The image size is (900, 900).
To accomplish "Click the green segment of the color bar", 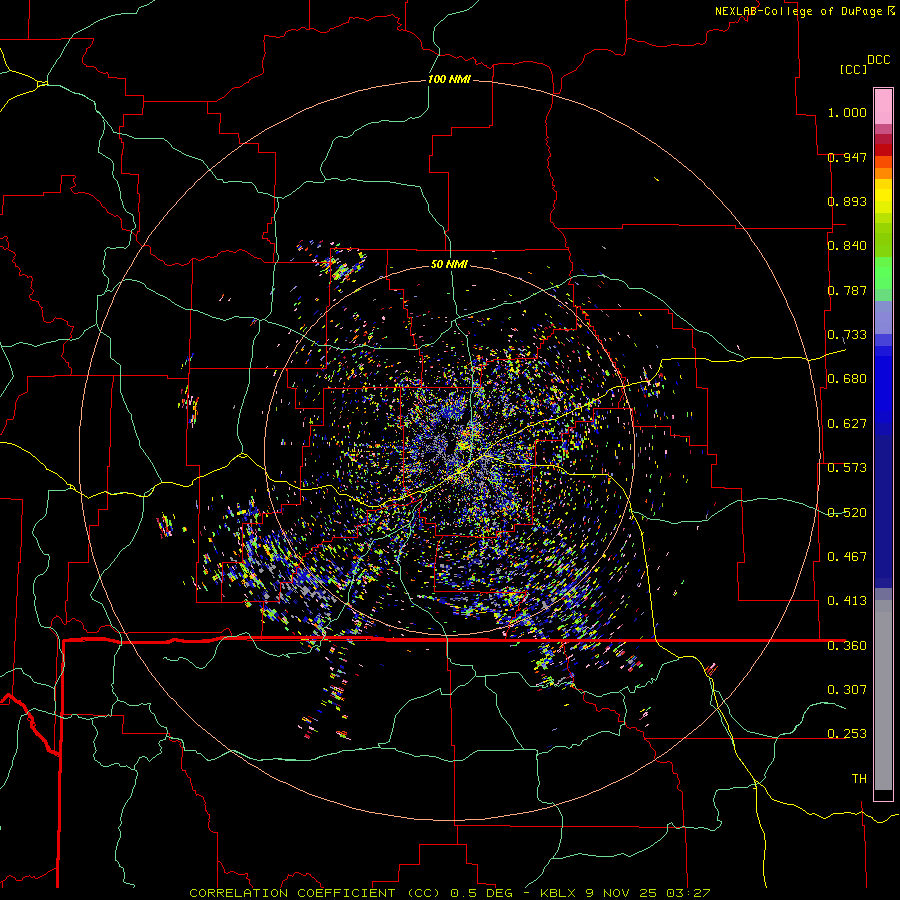I will [883, 273].
